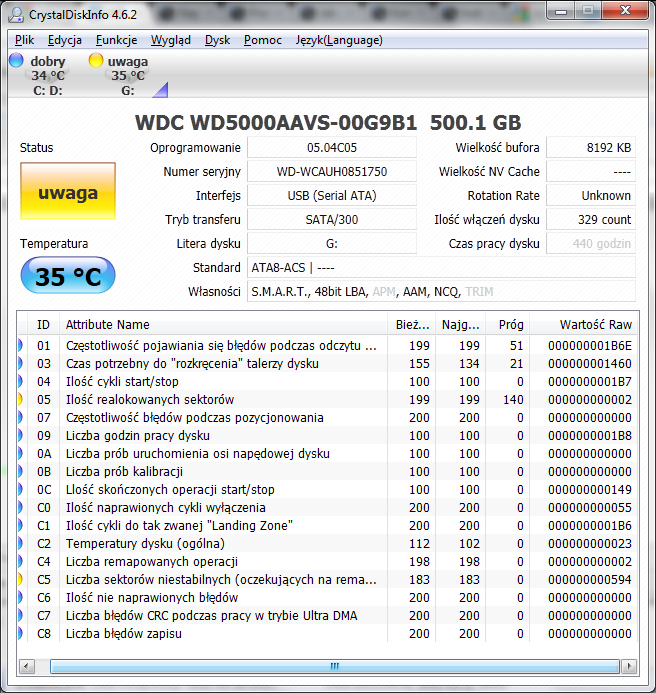Click the scrollbar left arrow

pyautogui.click(x=27, y=666)
